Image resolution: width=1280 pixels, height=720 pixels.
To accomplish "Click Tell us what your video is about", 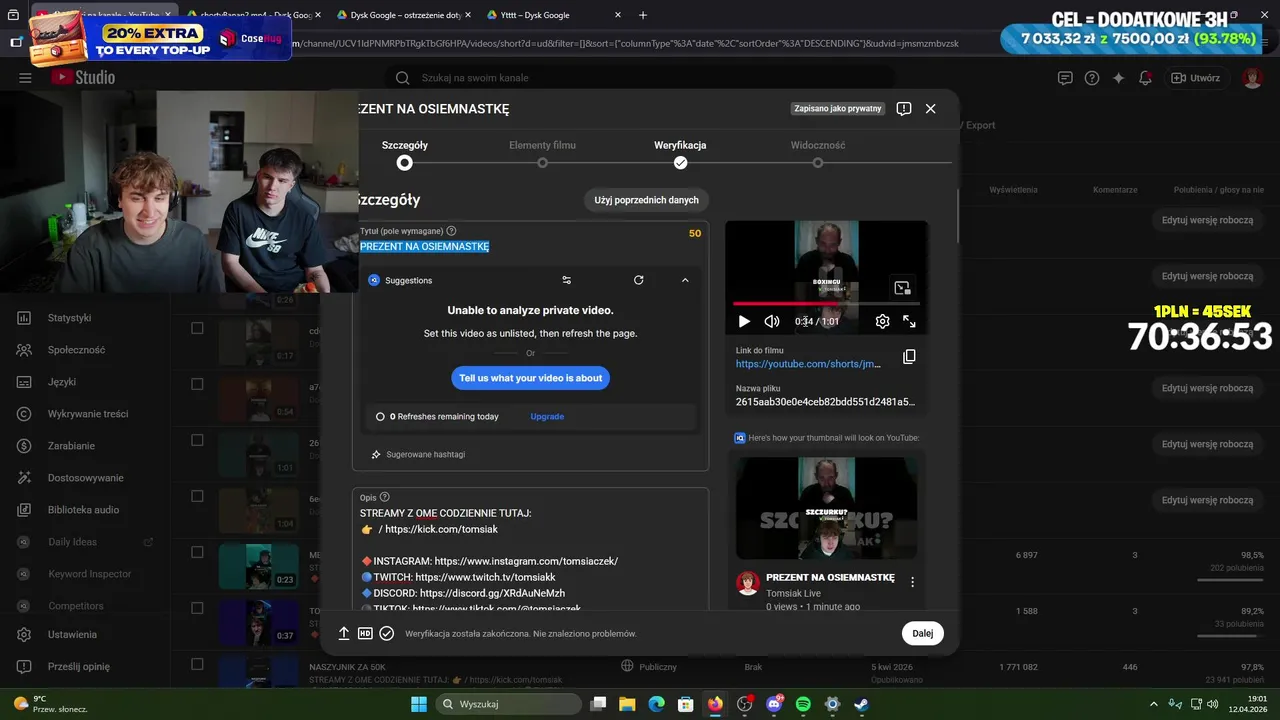I will tap(530, 378).
